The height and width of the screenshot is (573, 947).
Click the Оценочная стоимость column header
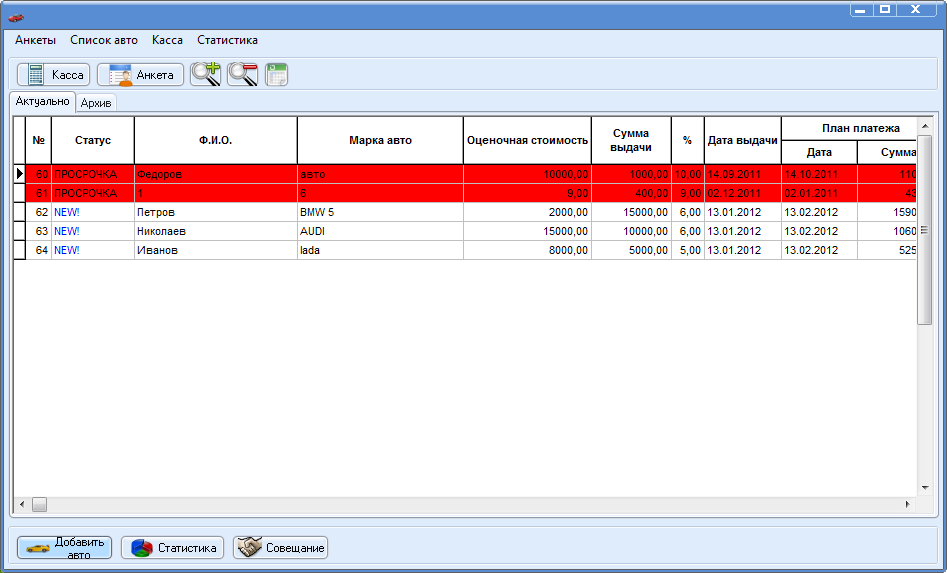click(x=527, y=140)
